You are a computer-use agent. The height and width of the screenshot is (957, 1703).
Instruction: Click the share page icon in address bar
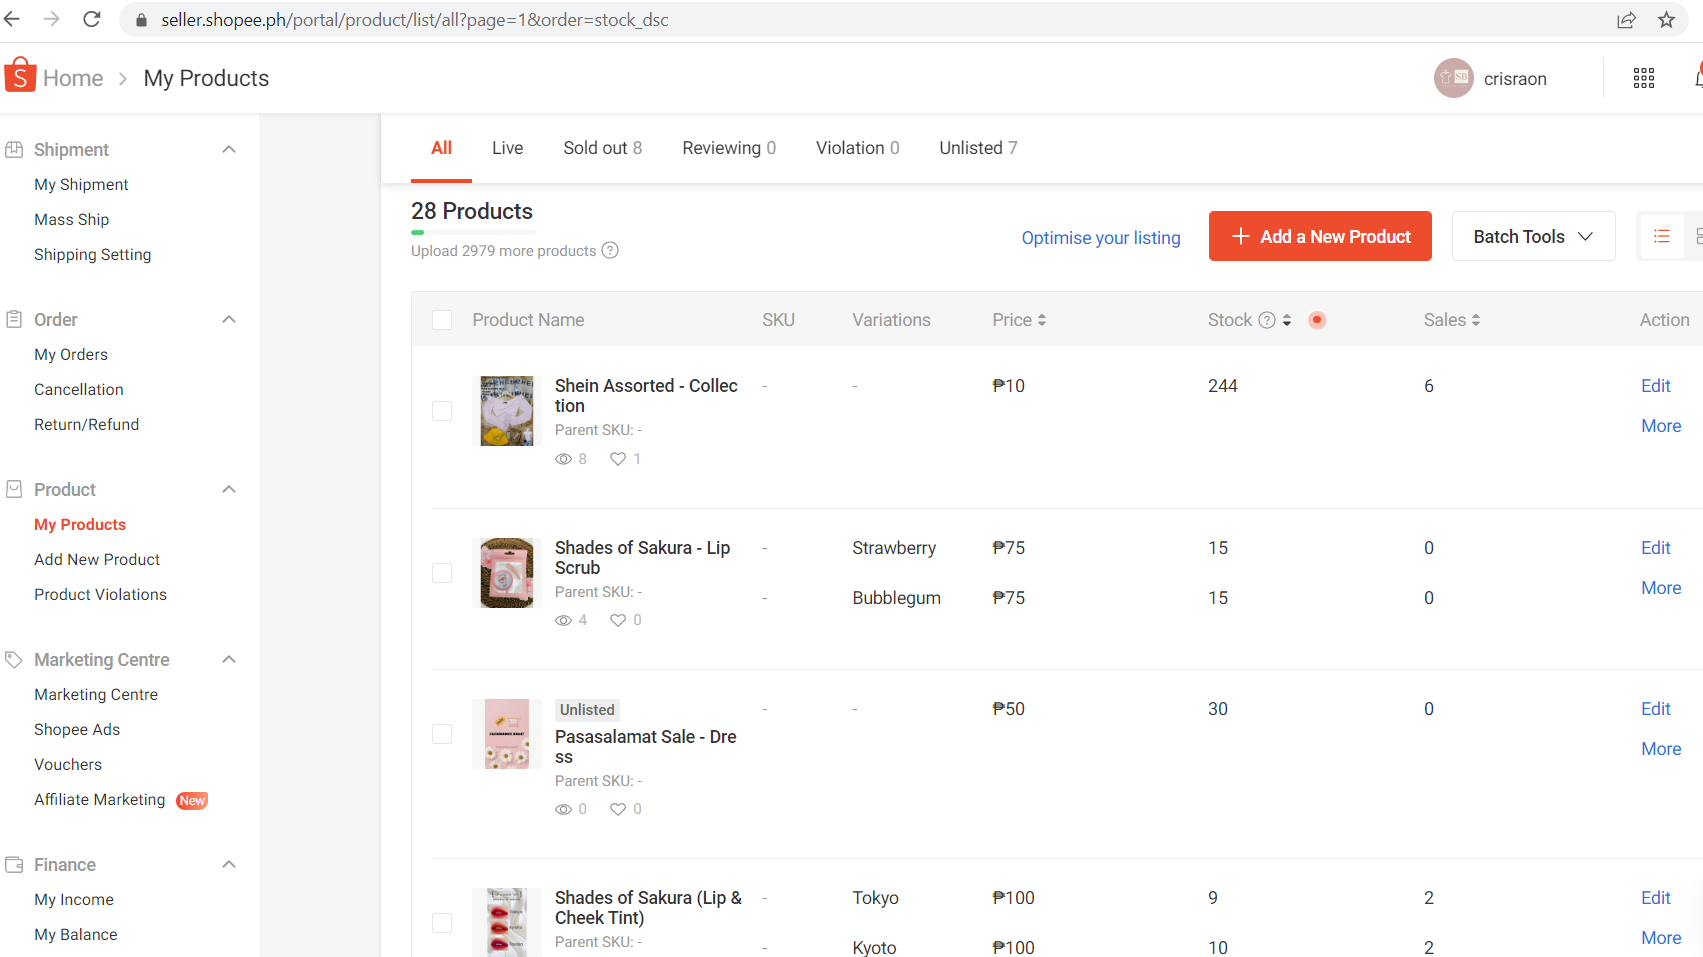click(x=1627, y=20)
